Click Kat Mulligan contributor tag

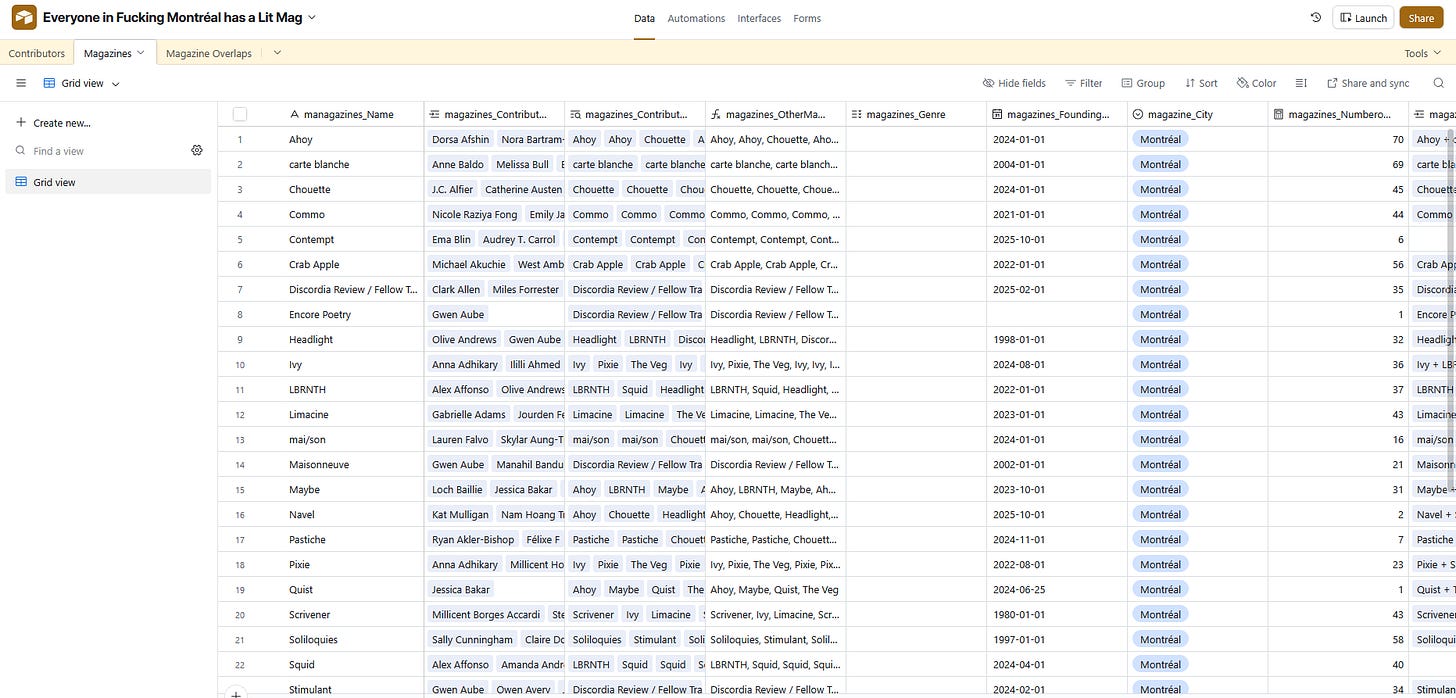[x=460, y=514]
